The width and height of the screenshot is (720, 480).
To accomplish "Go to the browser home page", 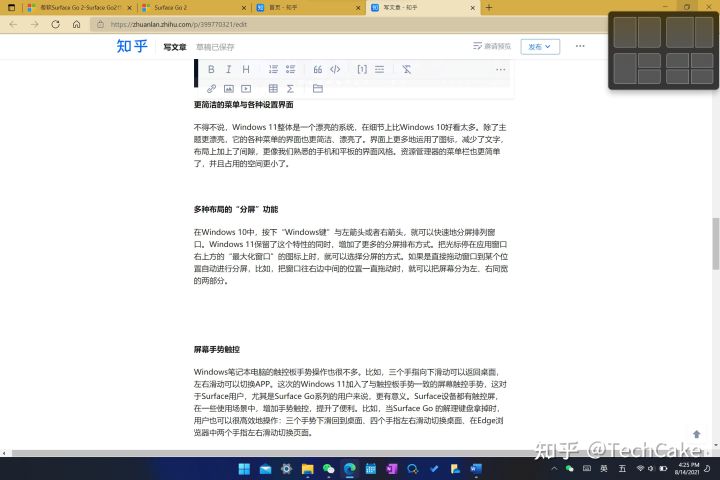I will pyautogui.click(x=77, y=24).
